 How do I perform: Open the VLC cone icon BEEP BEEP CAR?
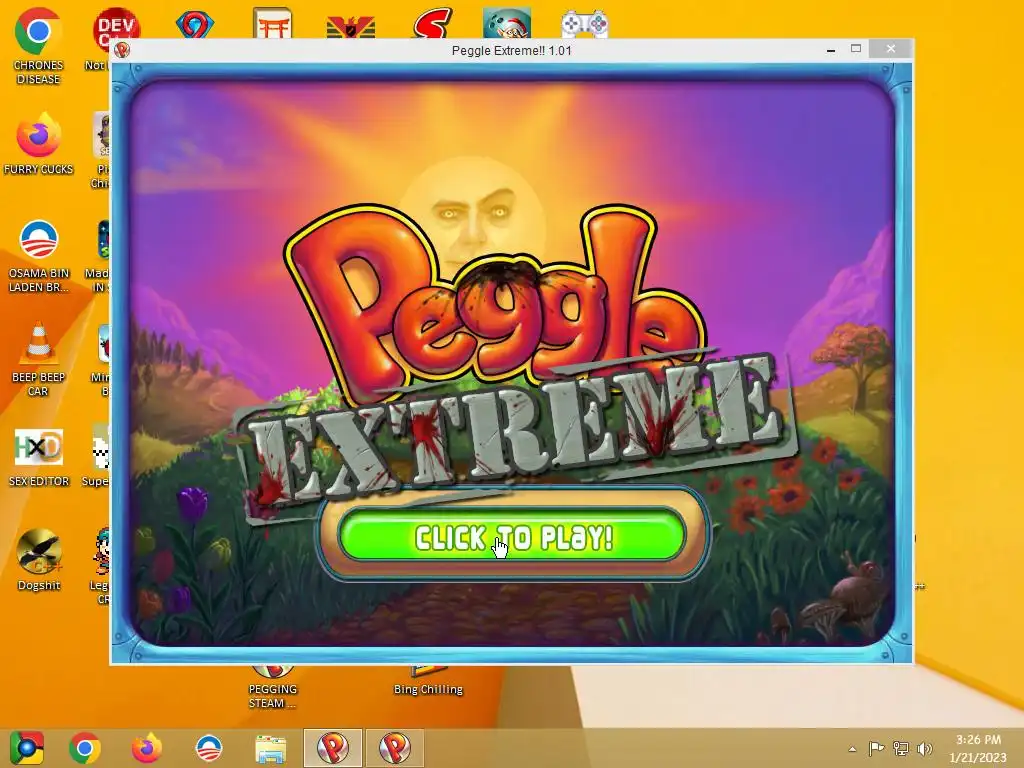pos(38,359)
